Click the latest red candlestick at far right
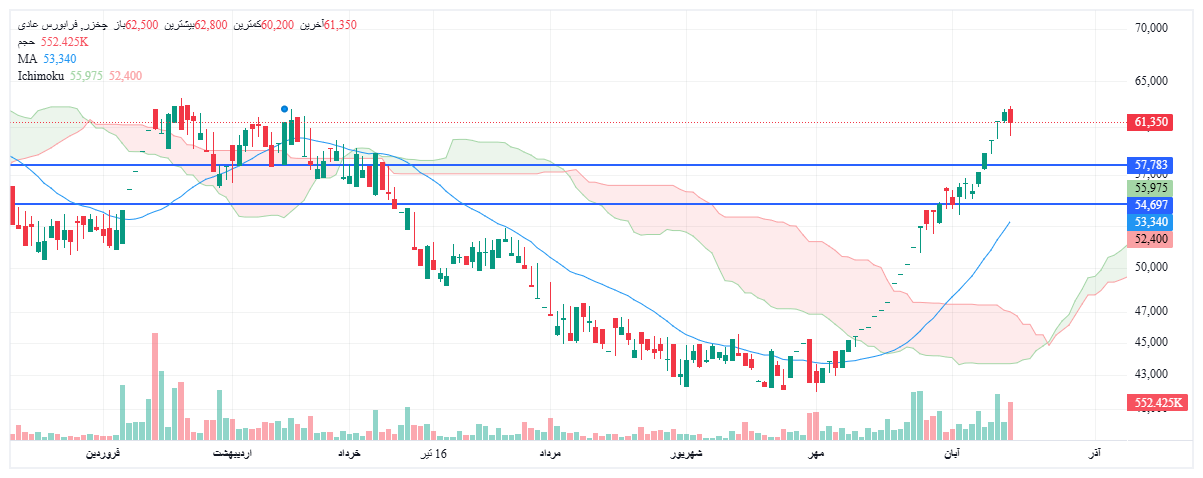Image resolution: width=1203 pixels, height=478 pixels. pos(1011,119)
